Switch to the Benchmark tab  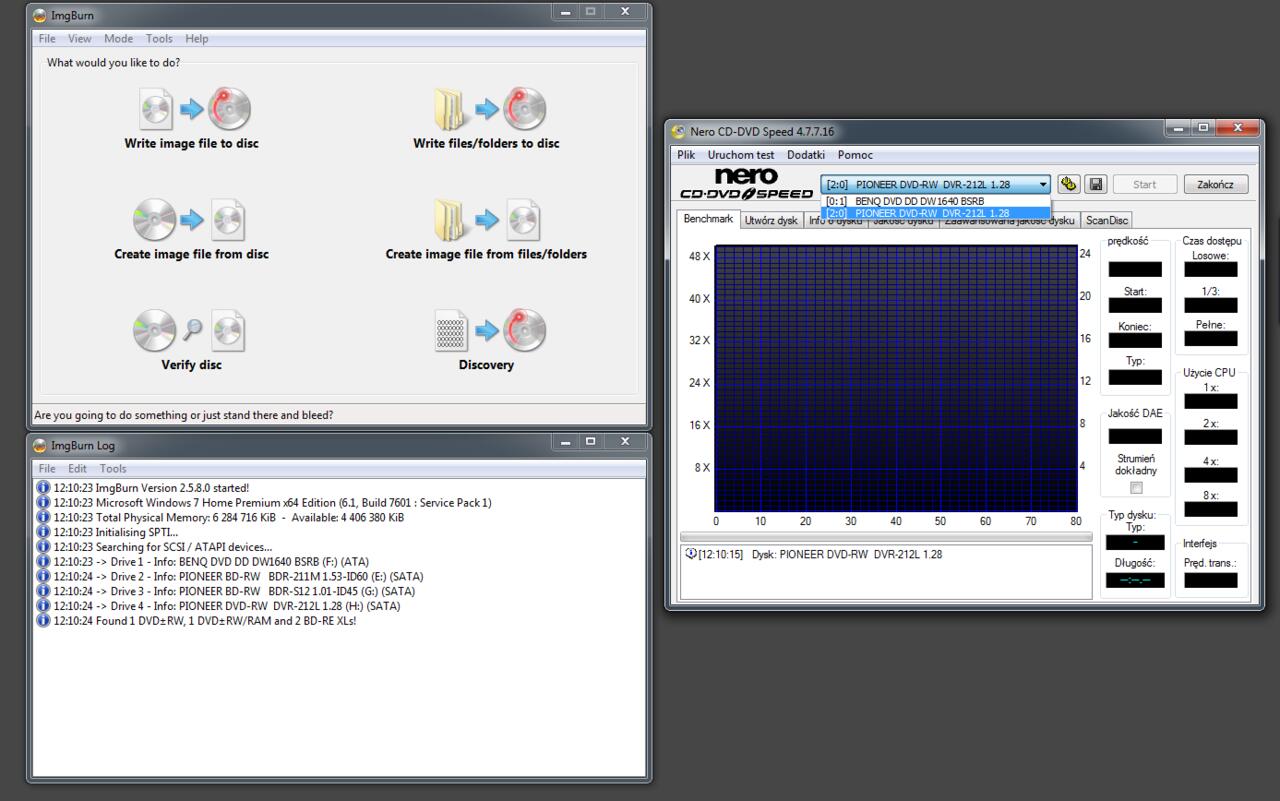[x=708, y=219]
